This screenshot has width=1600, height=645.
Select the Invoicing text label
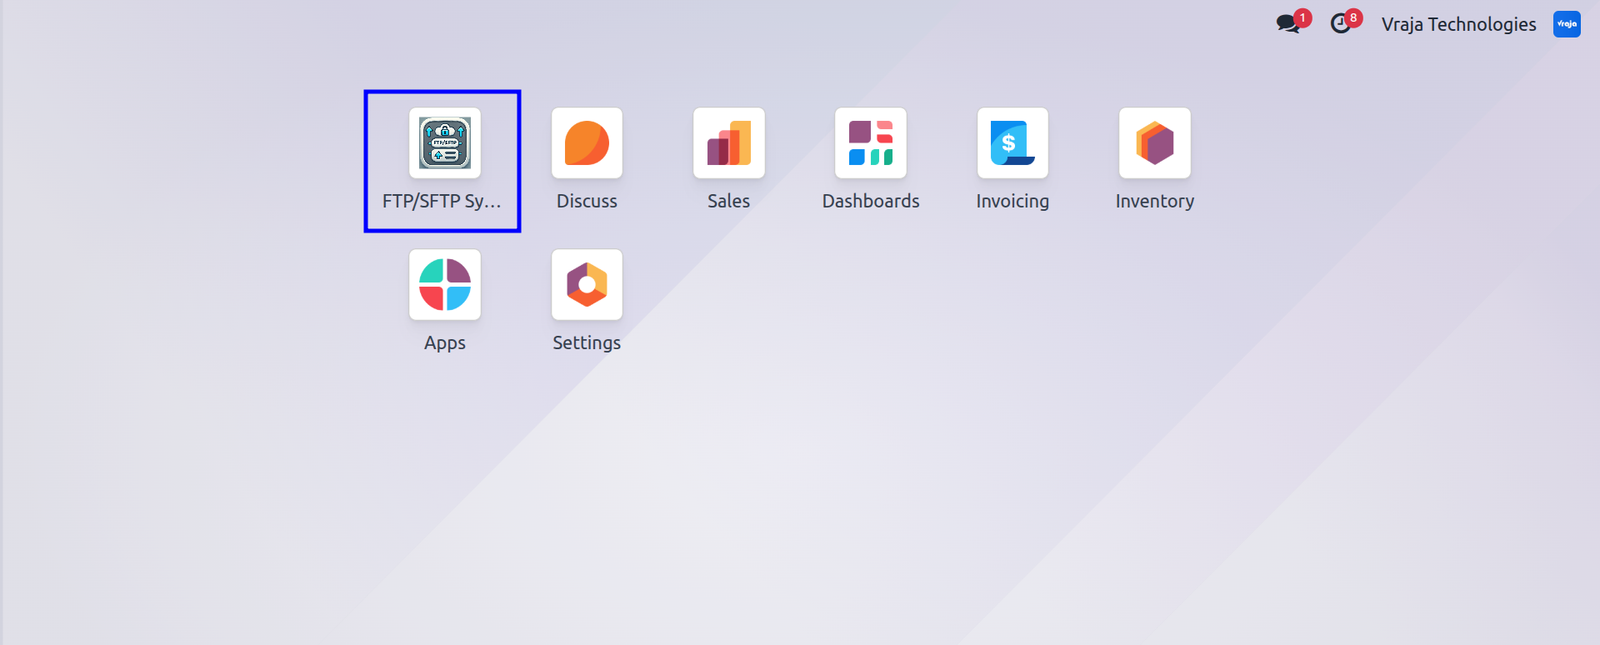(1013, 201)
